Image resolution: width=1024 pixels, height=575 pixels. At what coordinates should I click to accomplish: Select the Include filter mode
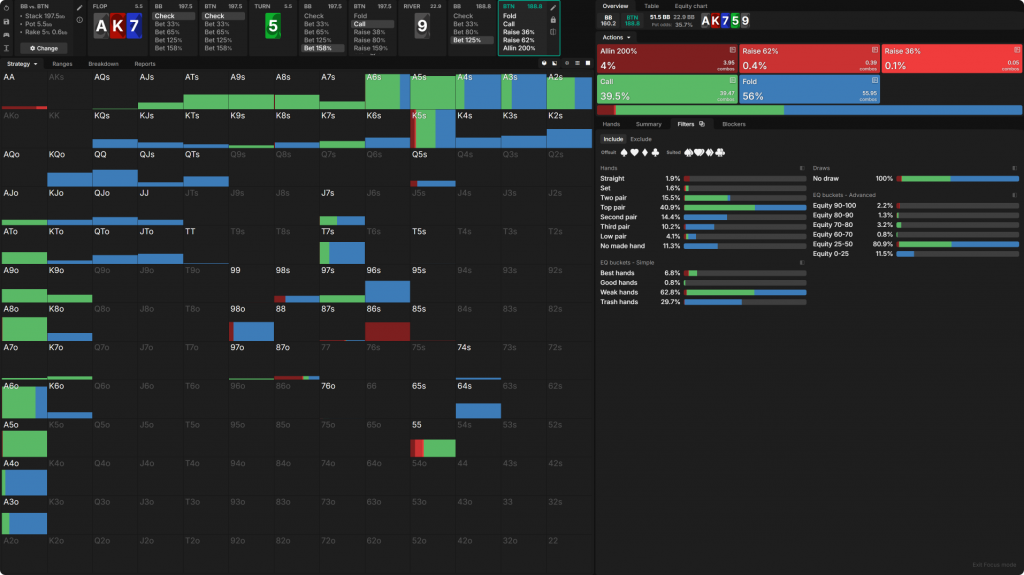pyautogui.click(x=613, y=139)
